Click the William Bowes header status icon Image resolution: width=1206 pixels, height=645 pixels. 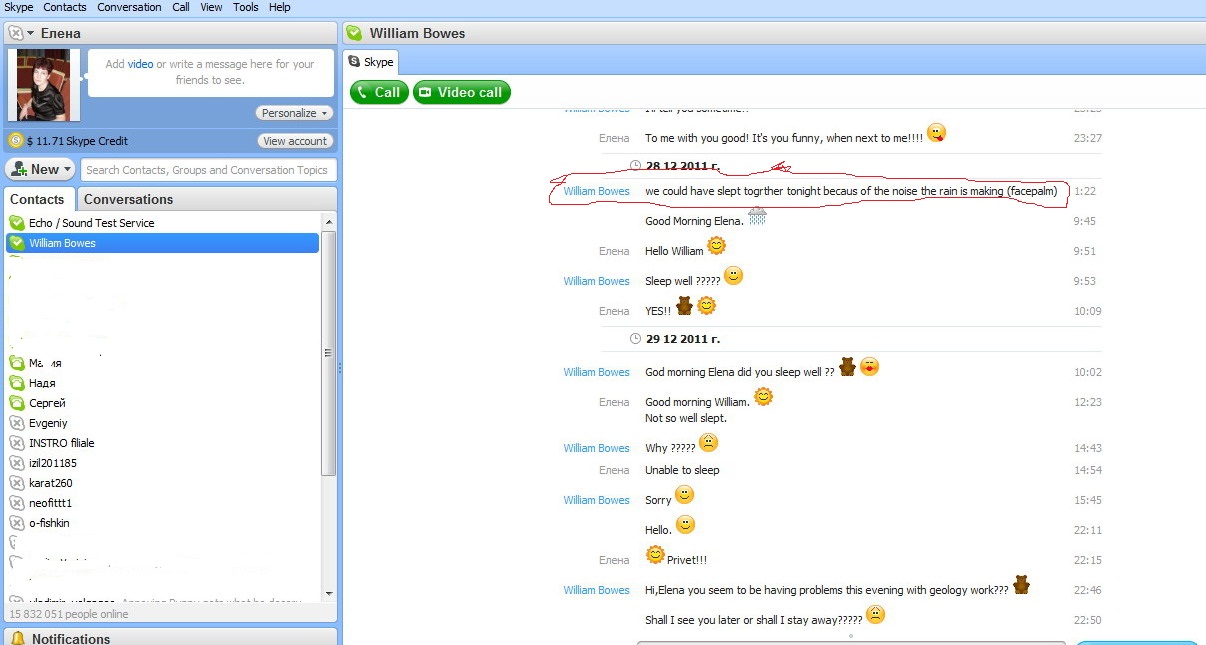[x=354, y=33]
